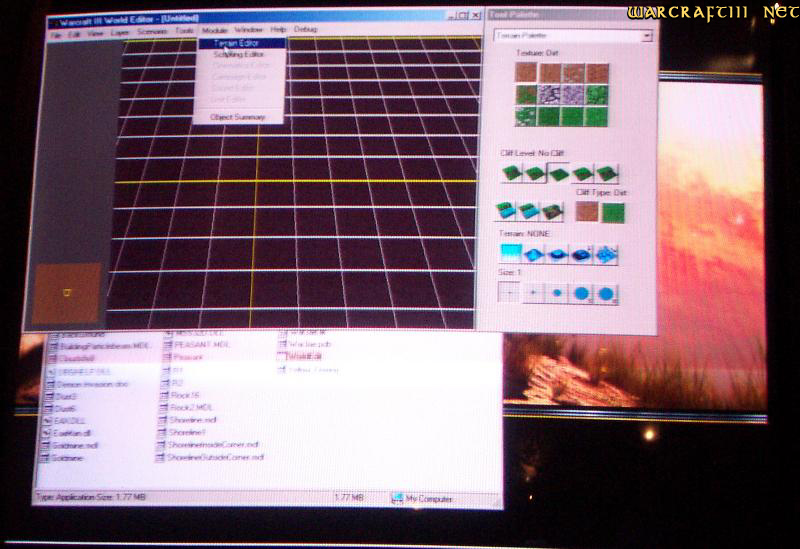The image size is (800, 549).
Task: Select the first water cliff icon with the blue base
Action: (506, 211)
